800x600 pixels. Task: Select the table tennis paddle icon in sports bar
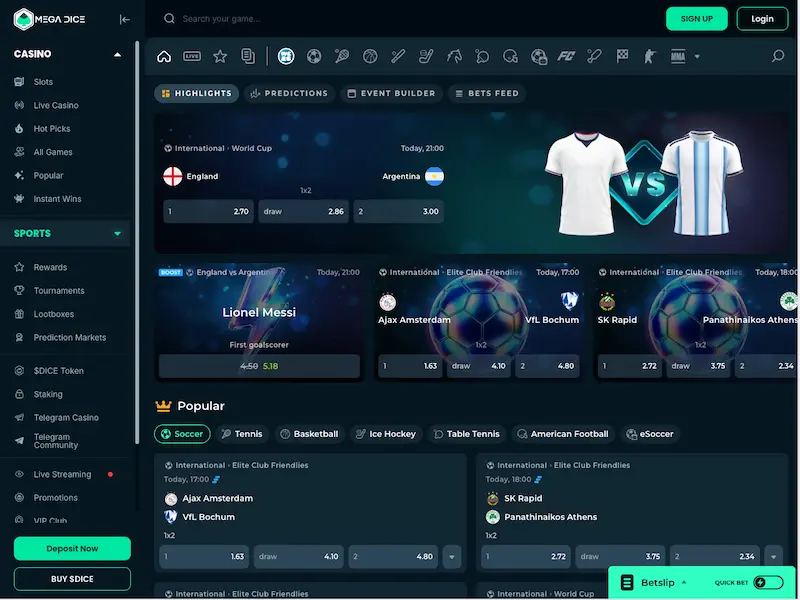point(482,56)
